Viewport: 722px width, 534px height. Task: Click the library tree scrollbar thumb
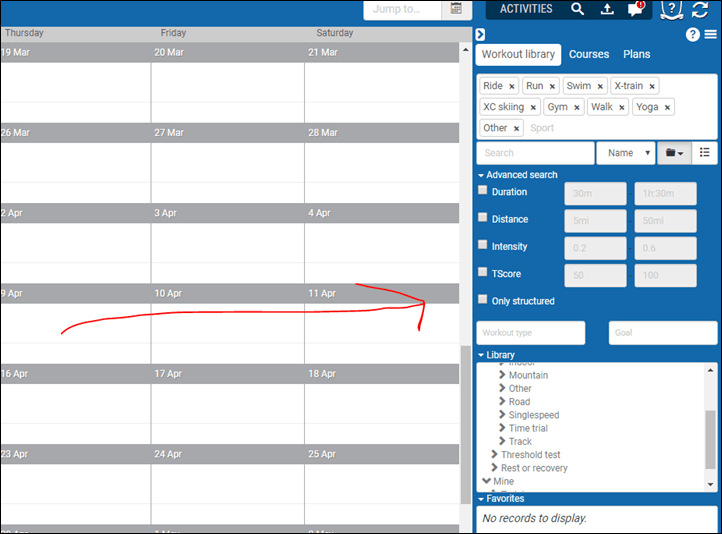click(710, 440)
